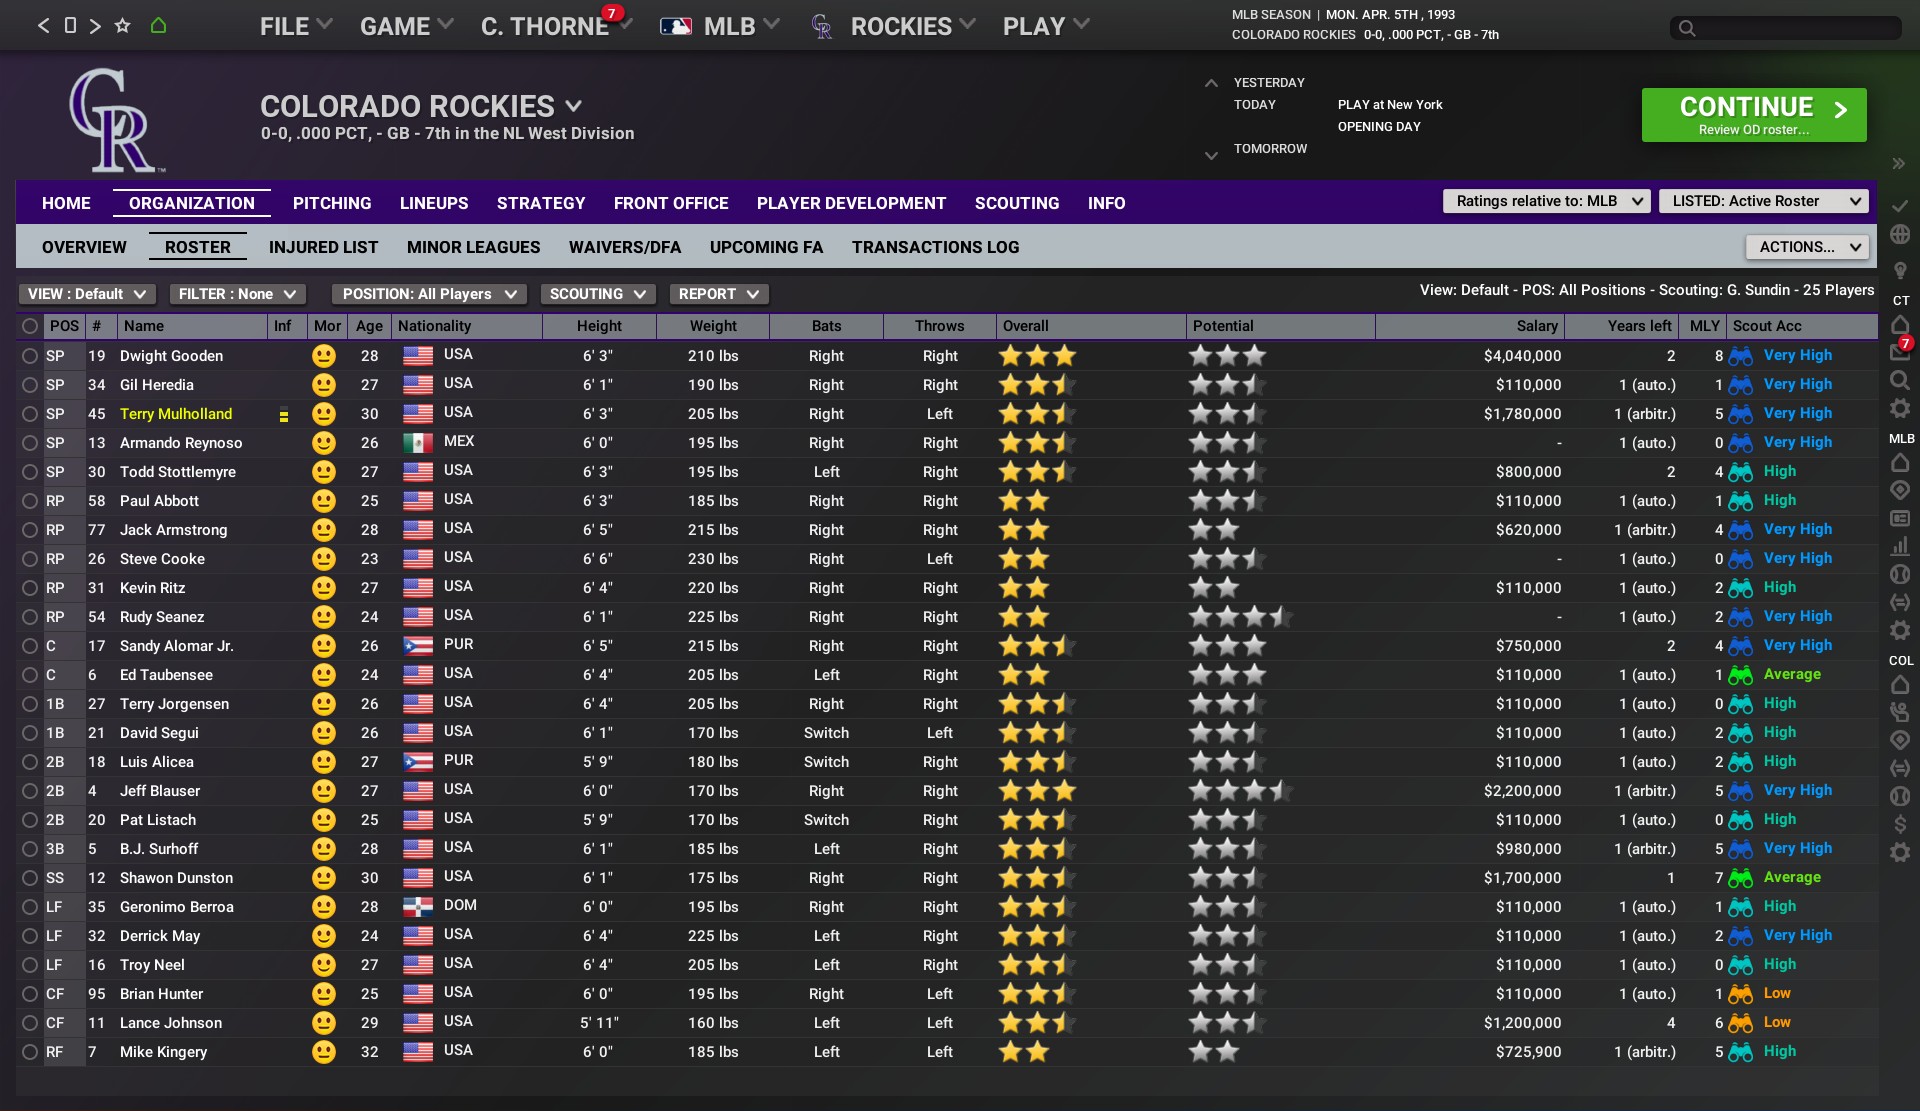Click the MLB logo icon

tap(676, 27)
